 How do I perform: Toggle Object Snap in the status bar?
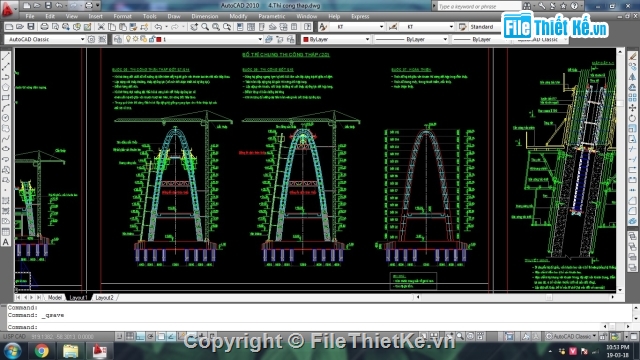point(162,336)
